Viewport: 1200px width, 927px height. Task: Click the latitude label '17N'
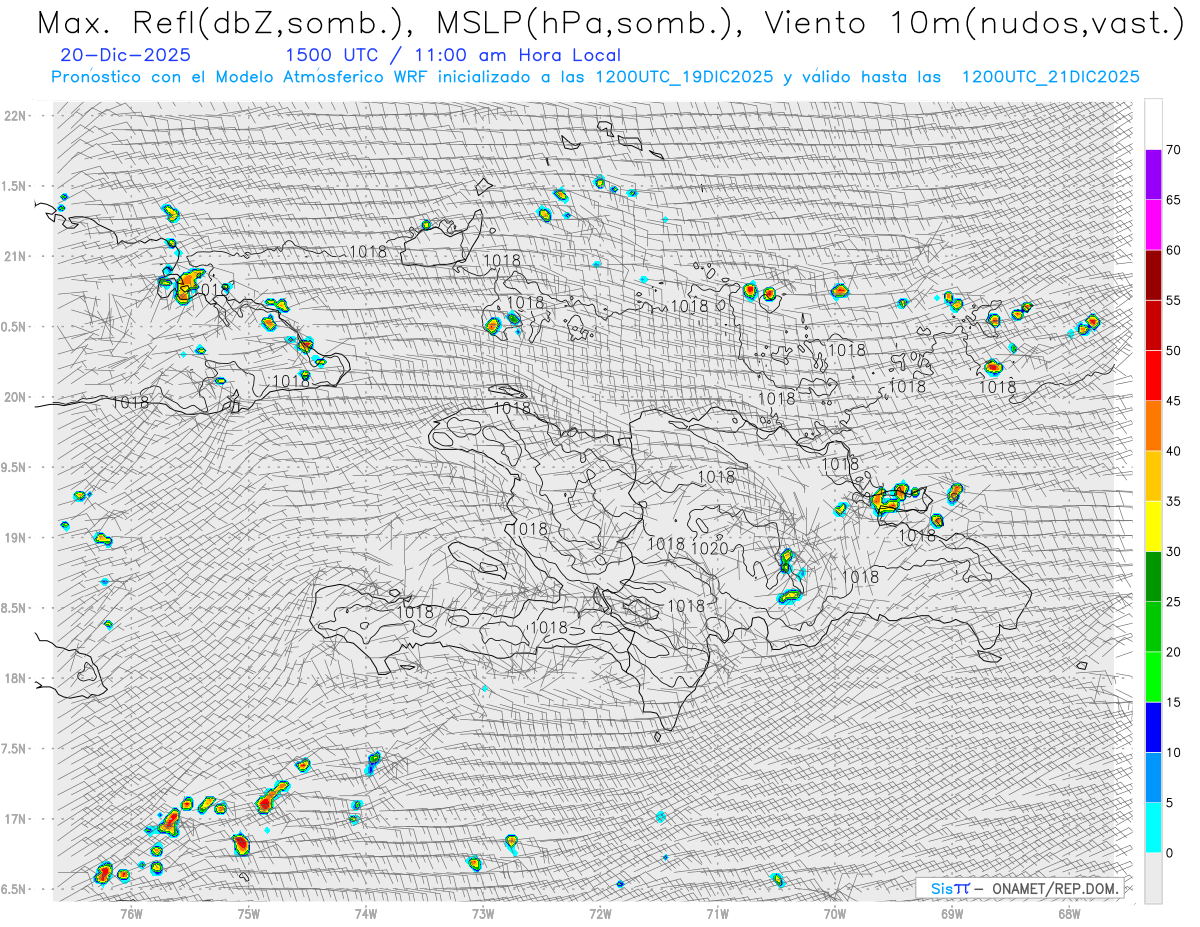point(16,819)
